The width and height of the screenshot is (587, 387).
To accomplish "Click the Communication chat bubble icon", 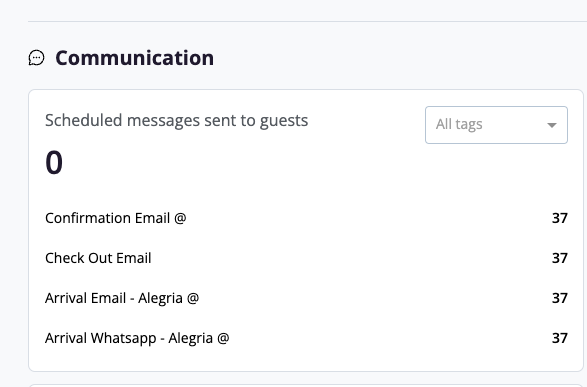I will pos(36,58).
